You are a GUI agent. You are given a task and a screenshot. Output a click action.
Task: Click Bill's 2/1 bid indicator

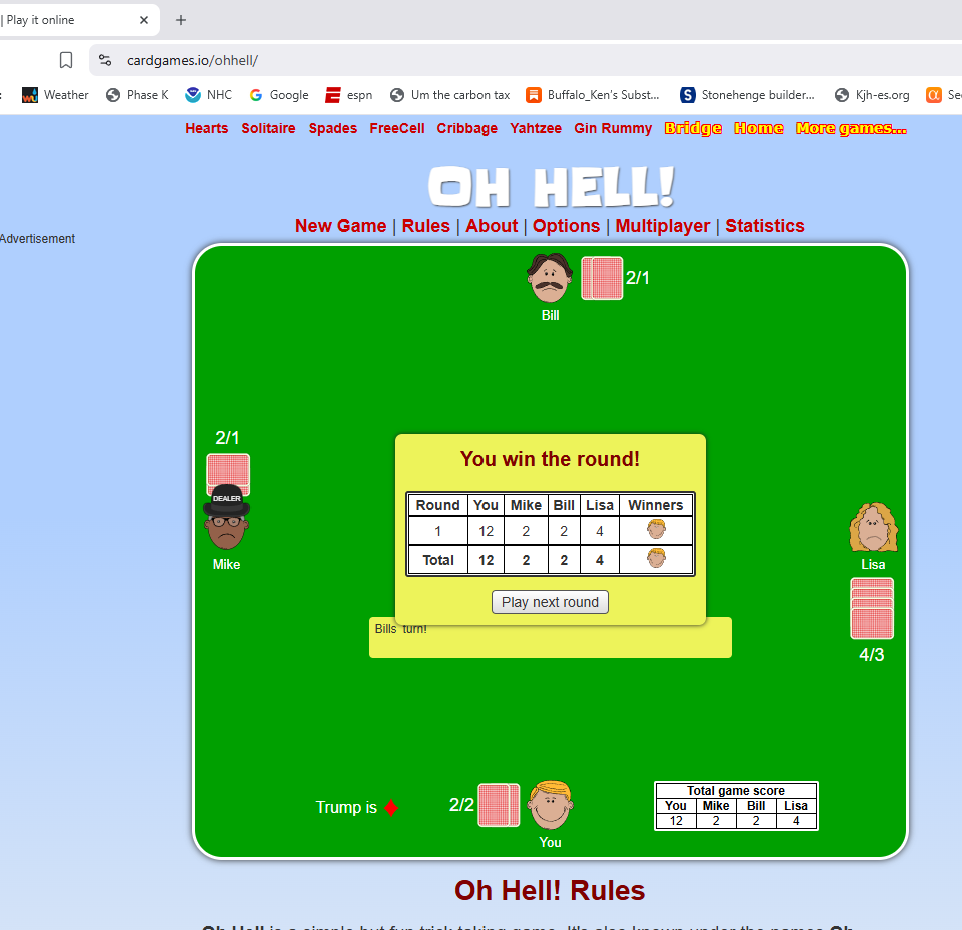click(637, 278)
